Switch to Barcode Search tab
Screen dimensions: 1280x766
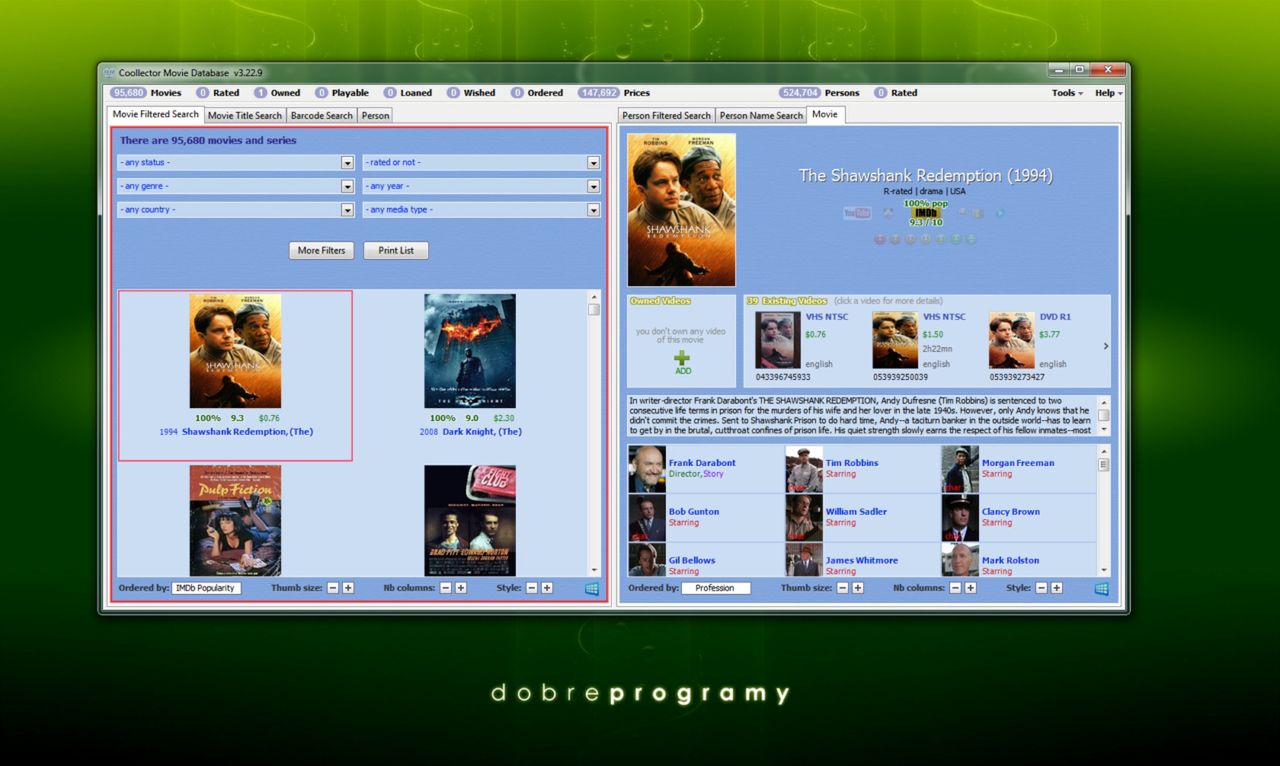(x=322, y=115)
